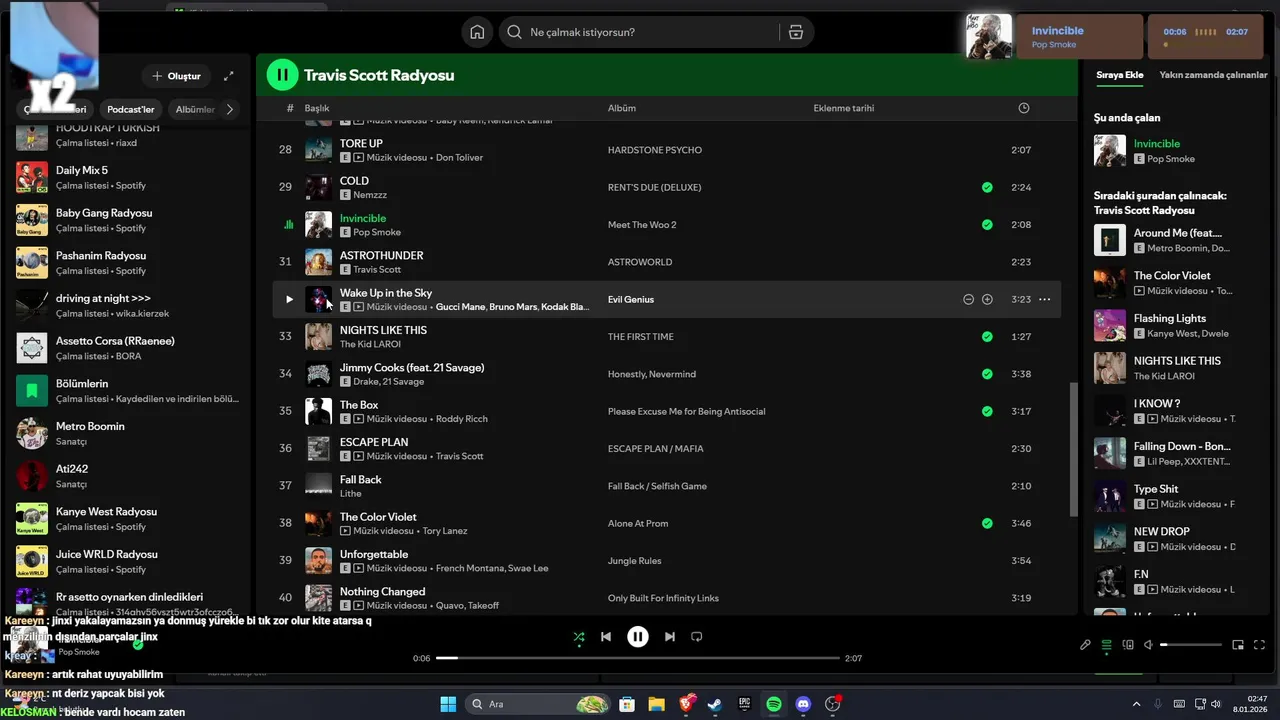
Task: Open Baby Gang Radyosu from library
Action: [128, 220]
